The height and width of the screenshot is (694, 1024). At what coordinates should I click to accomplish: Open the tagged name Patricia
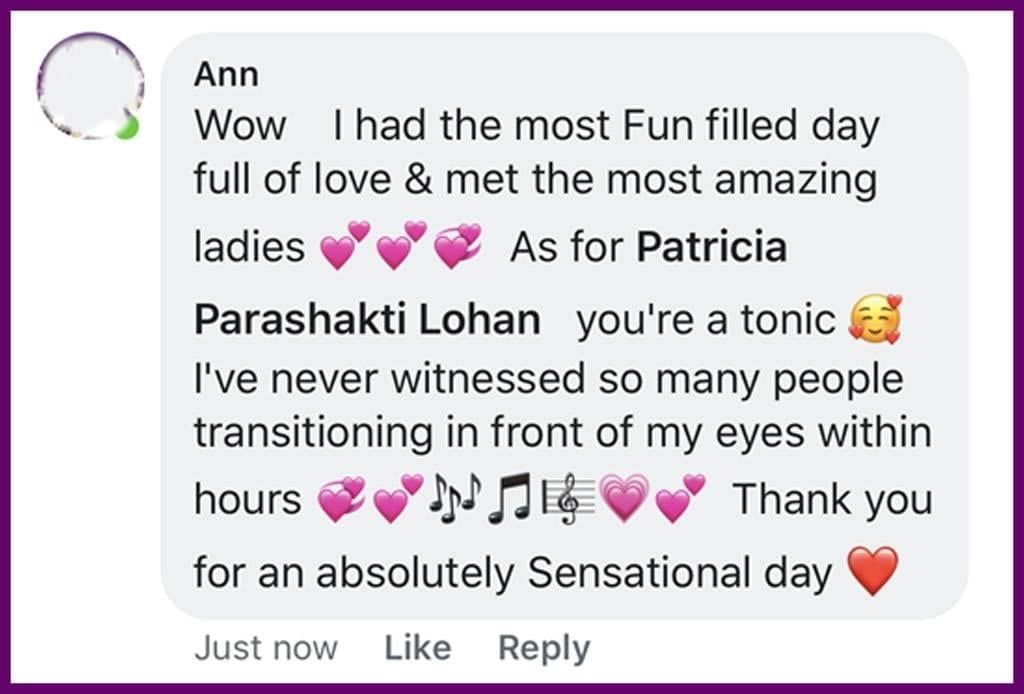point(711,247)
